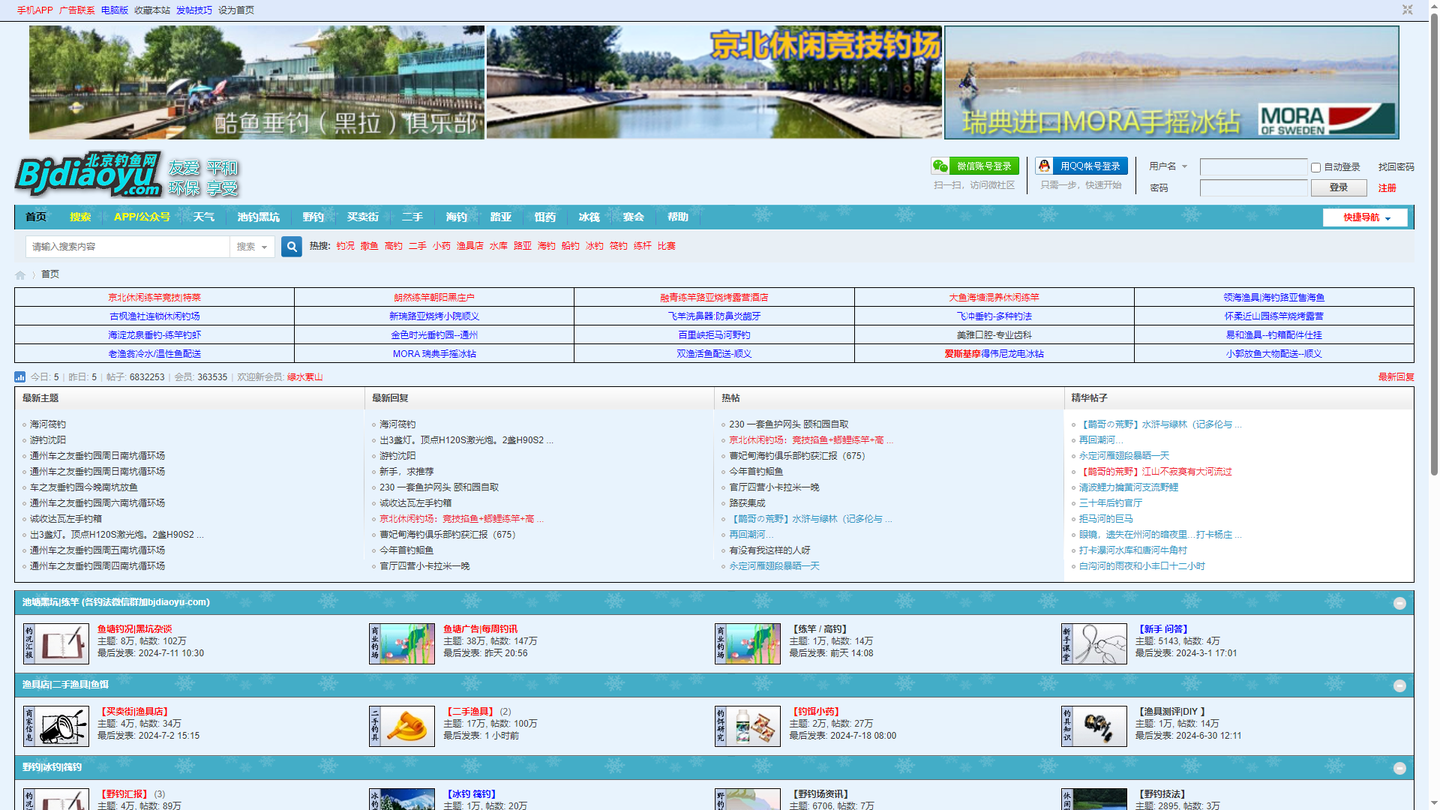1440x810 pixels.
Task: Click the 密码 password input field
Action: tap(1254, 188)
